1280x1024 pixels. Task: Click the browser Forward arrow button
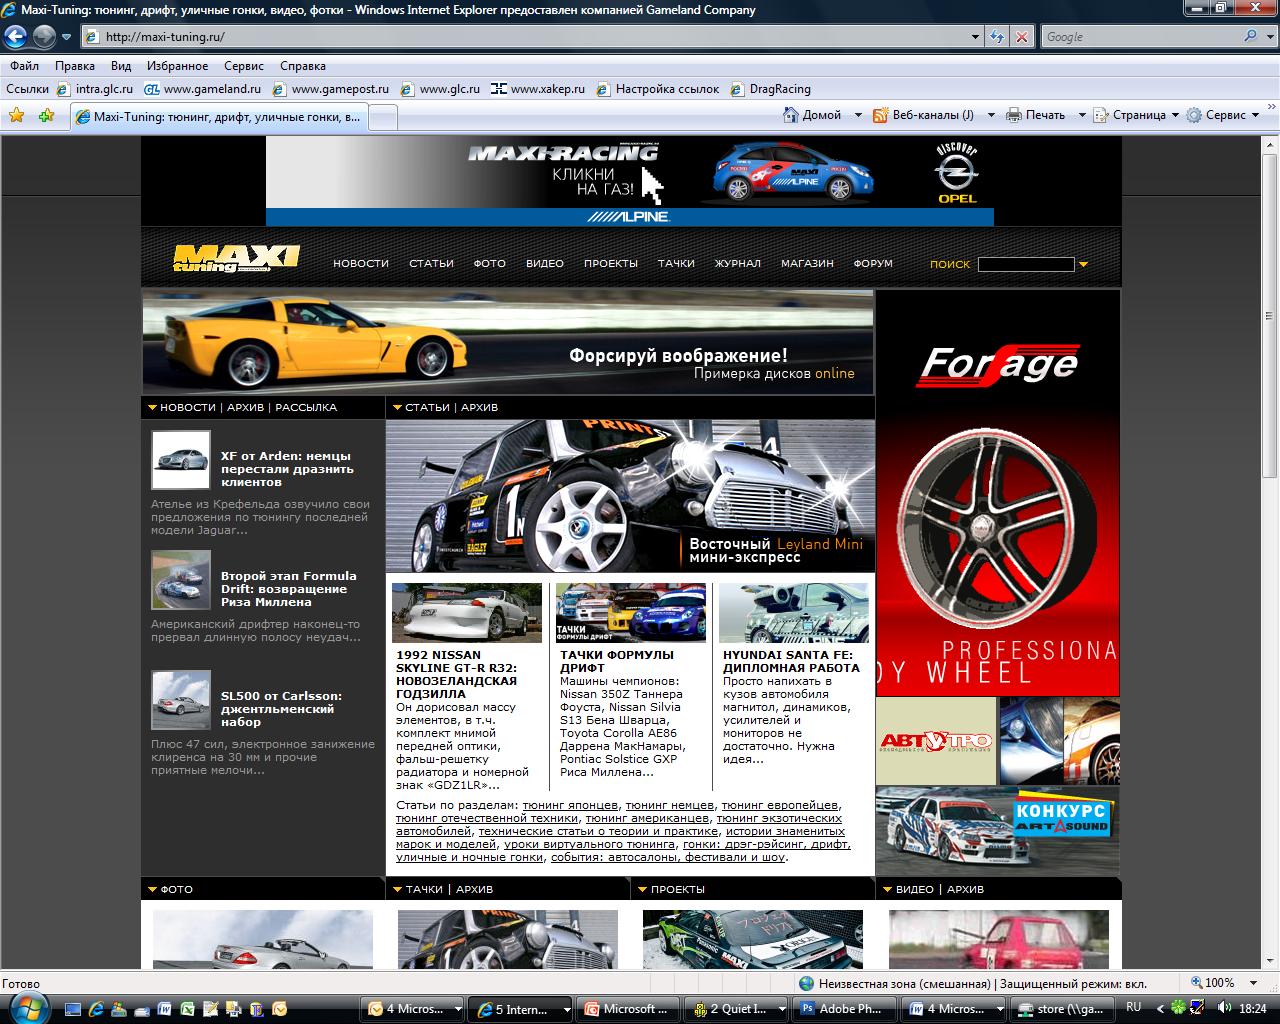[x=44, y=37]
